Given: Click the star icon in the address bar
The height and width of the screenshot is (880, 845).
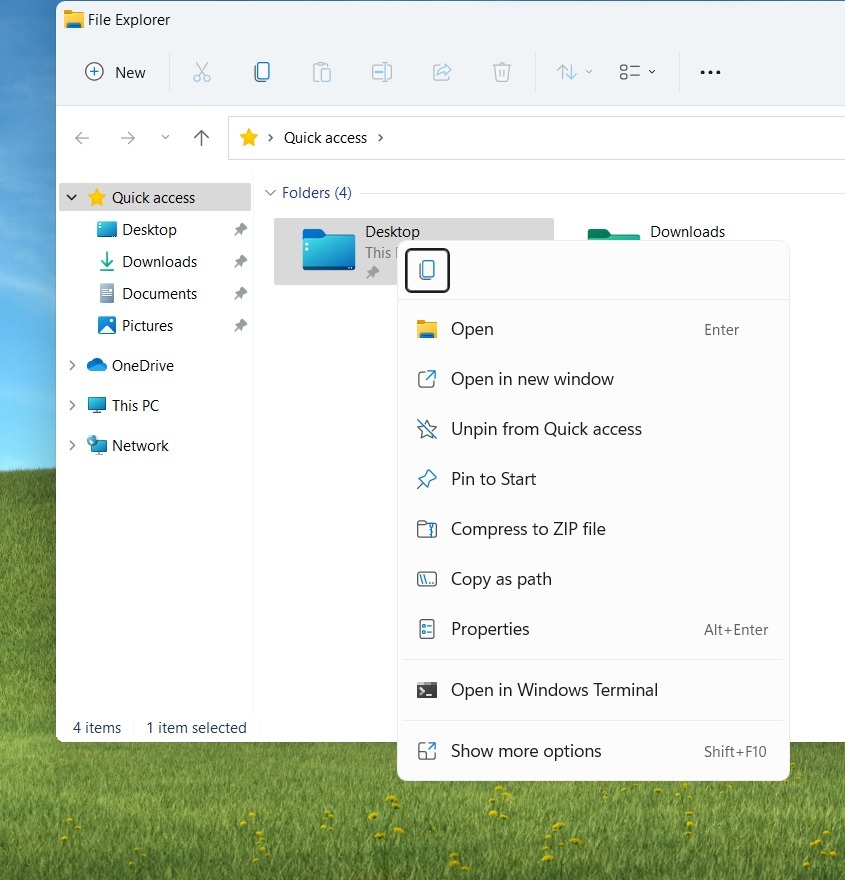Looking at the screenshot, I should click(x=249, y=138).
